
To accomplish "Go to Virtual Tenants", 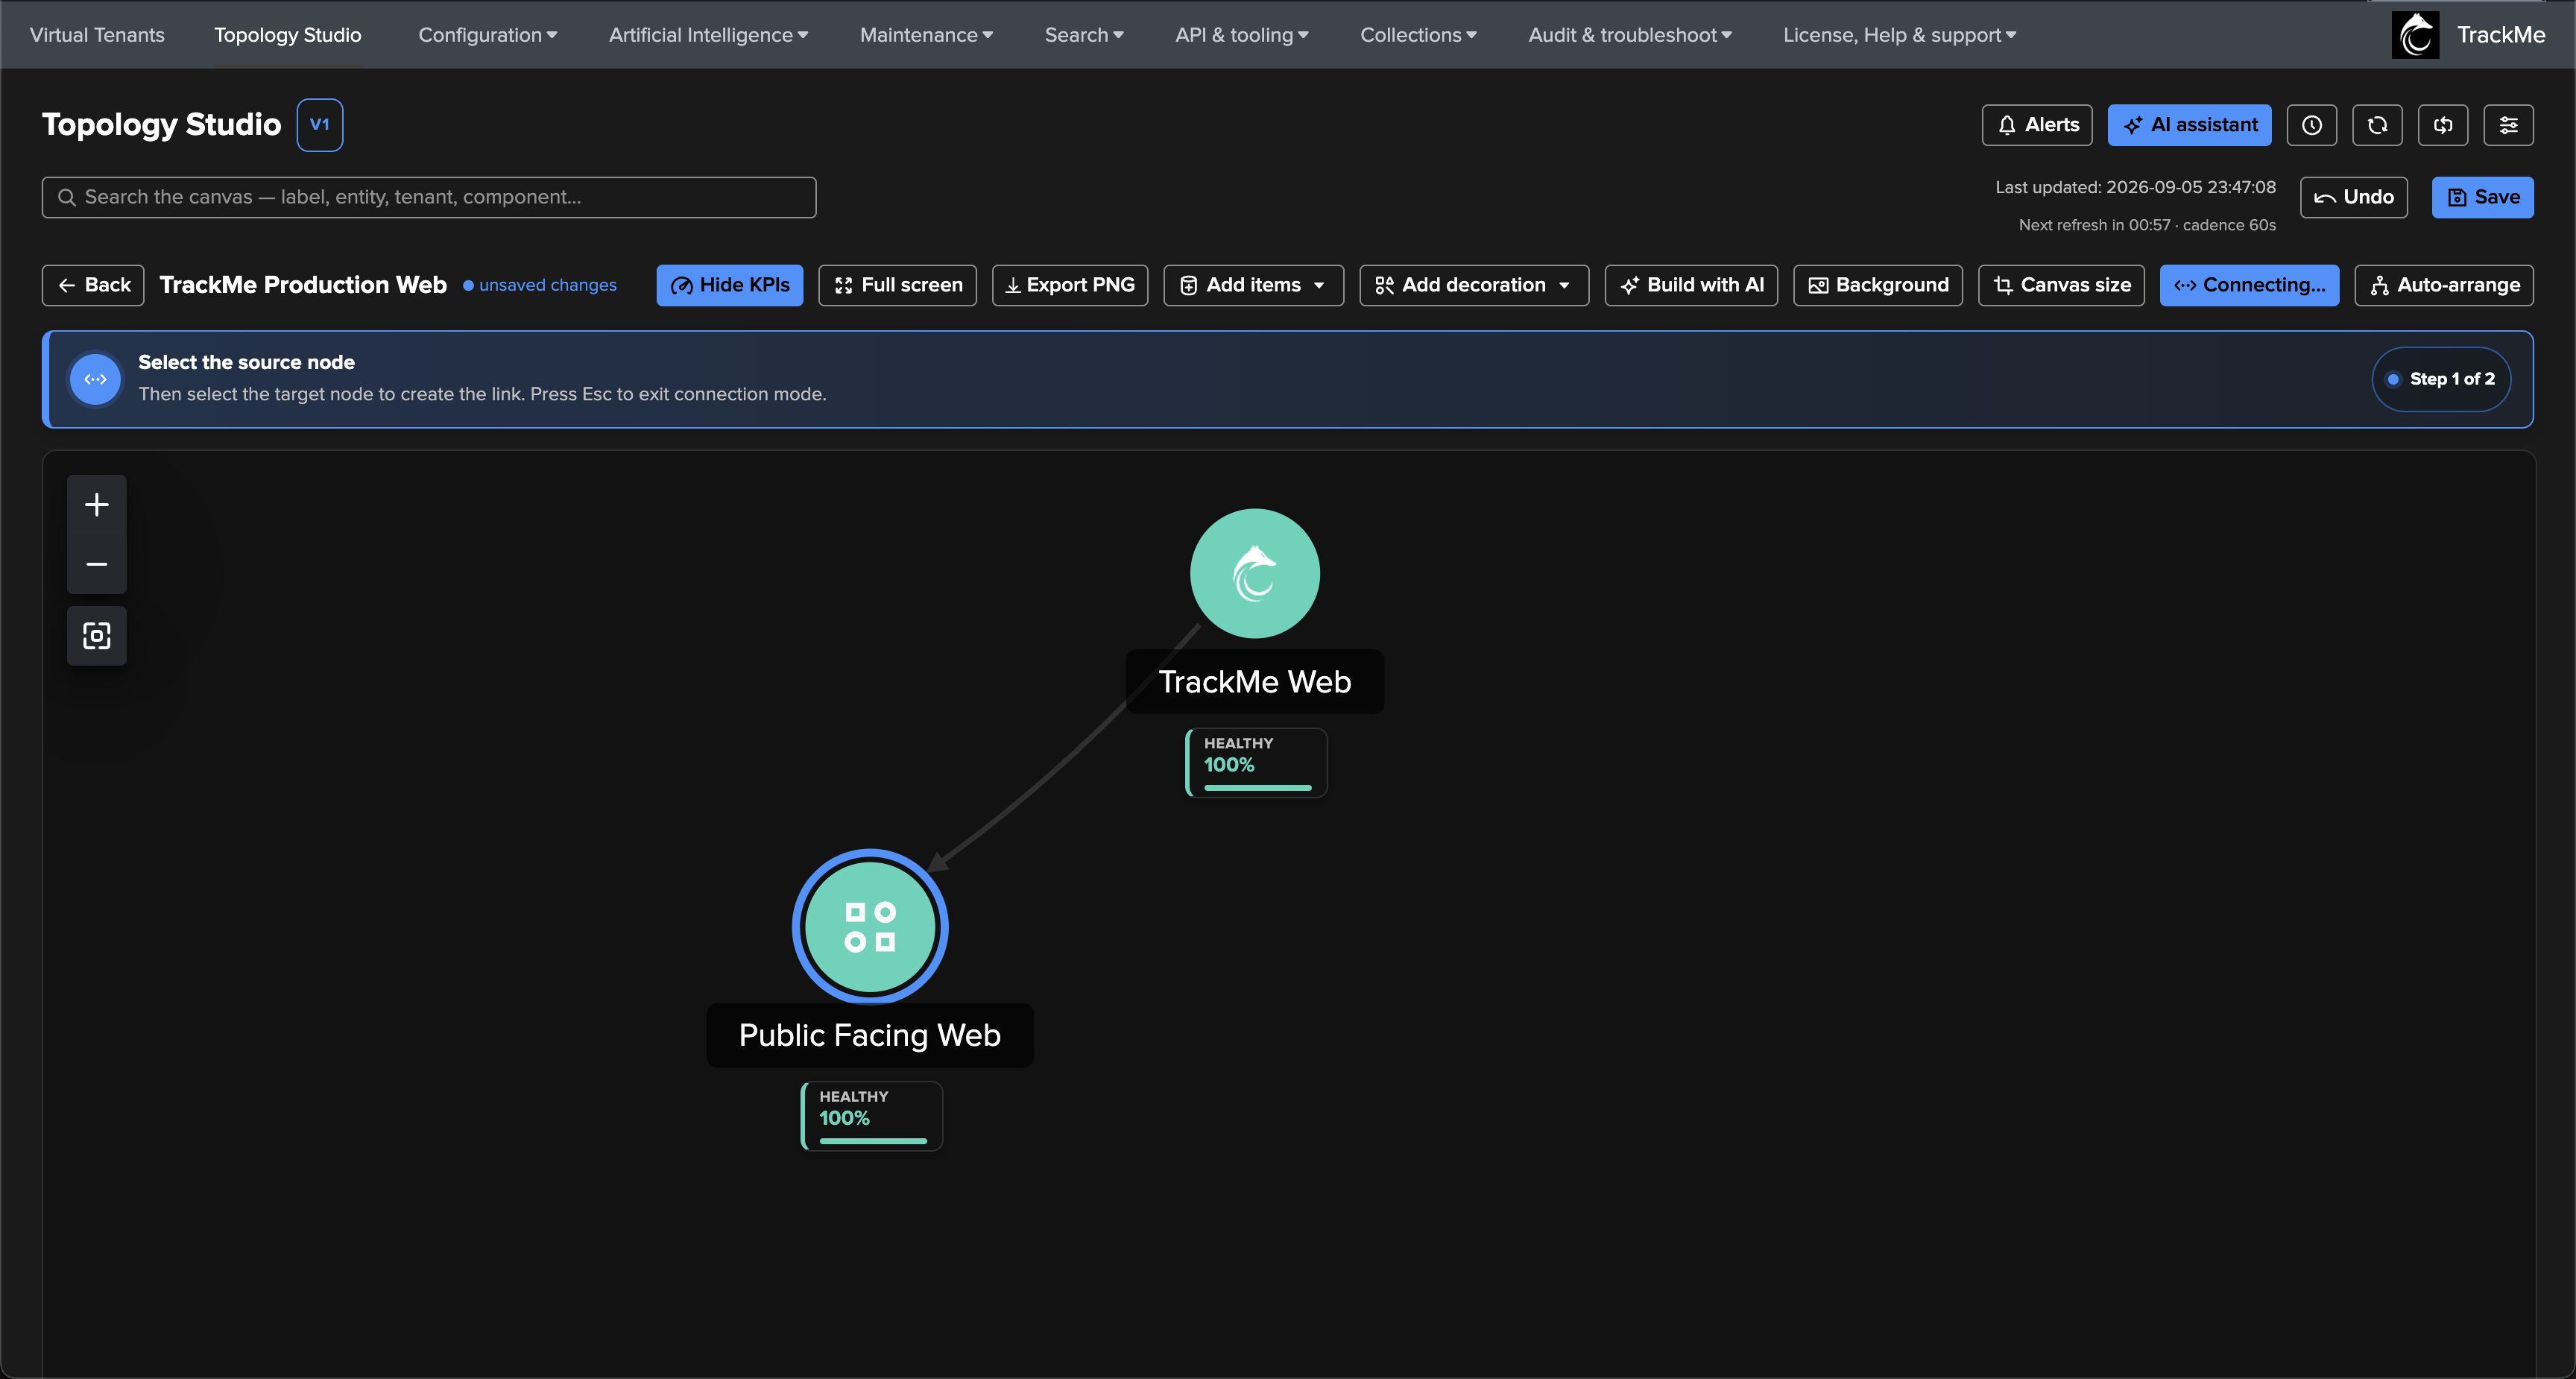I will pos(97,35).
